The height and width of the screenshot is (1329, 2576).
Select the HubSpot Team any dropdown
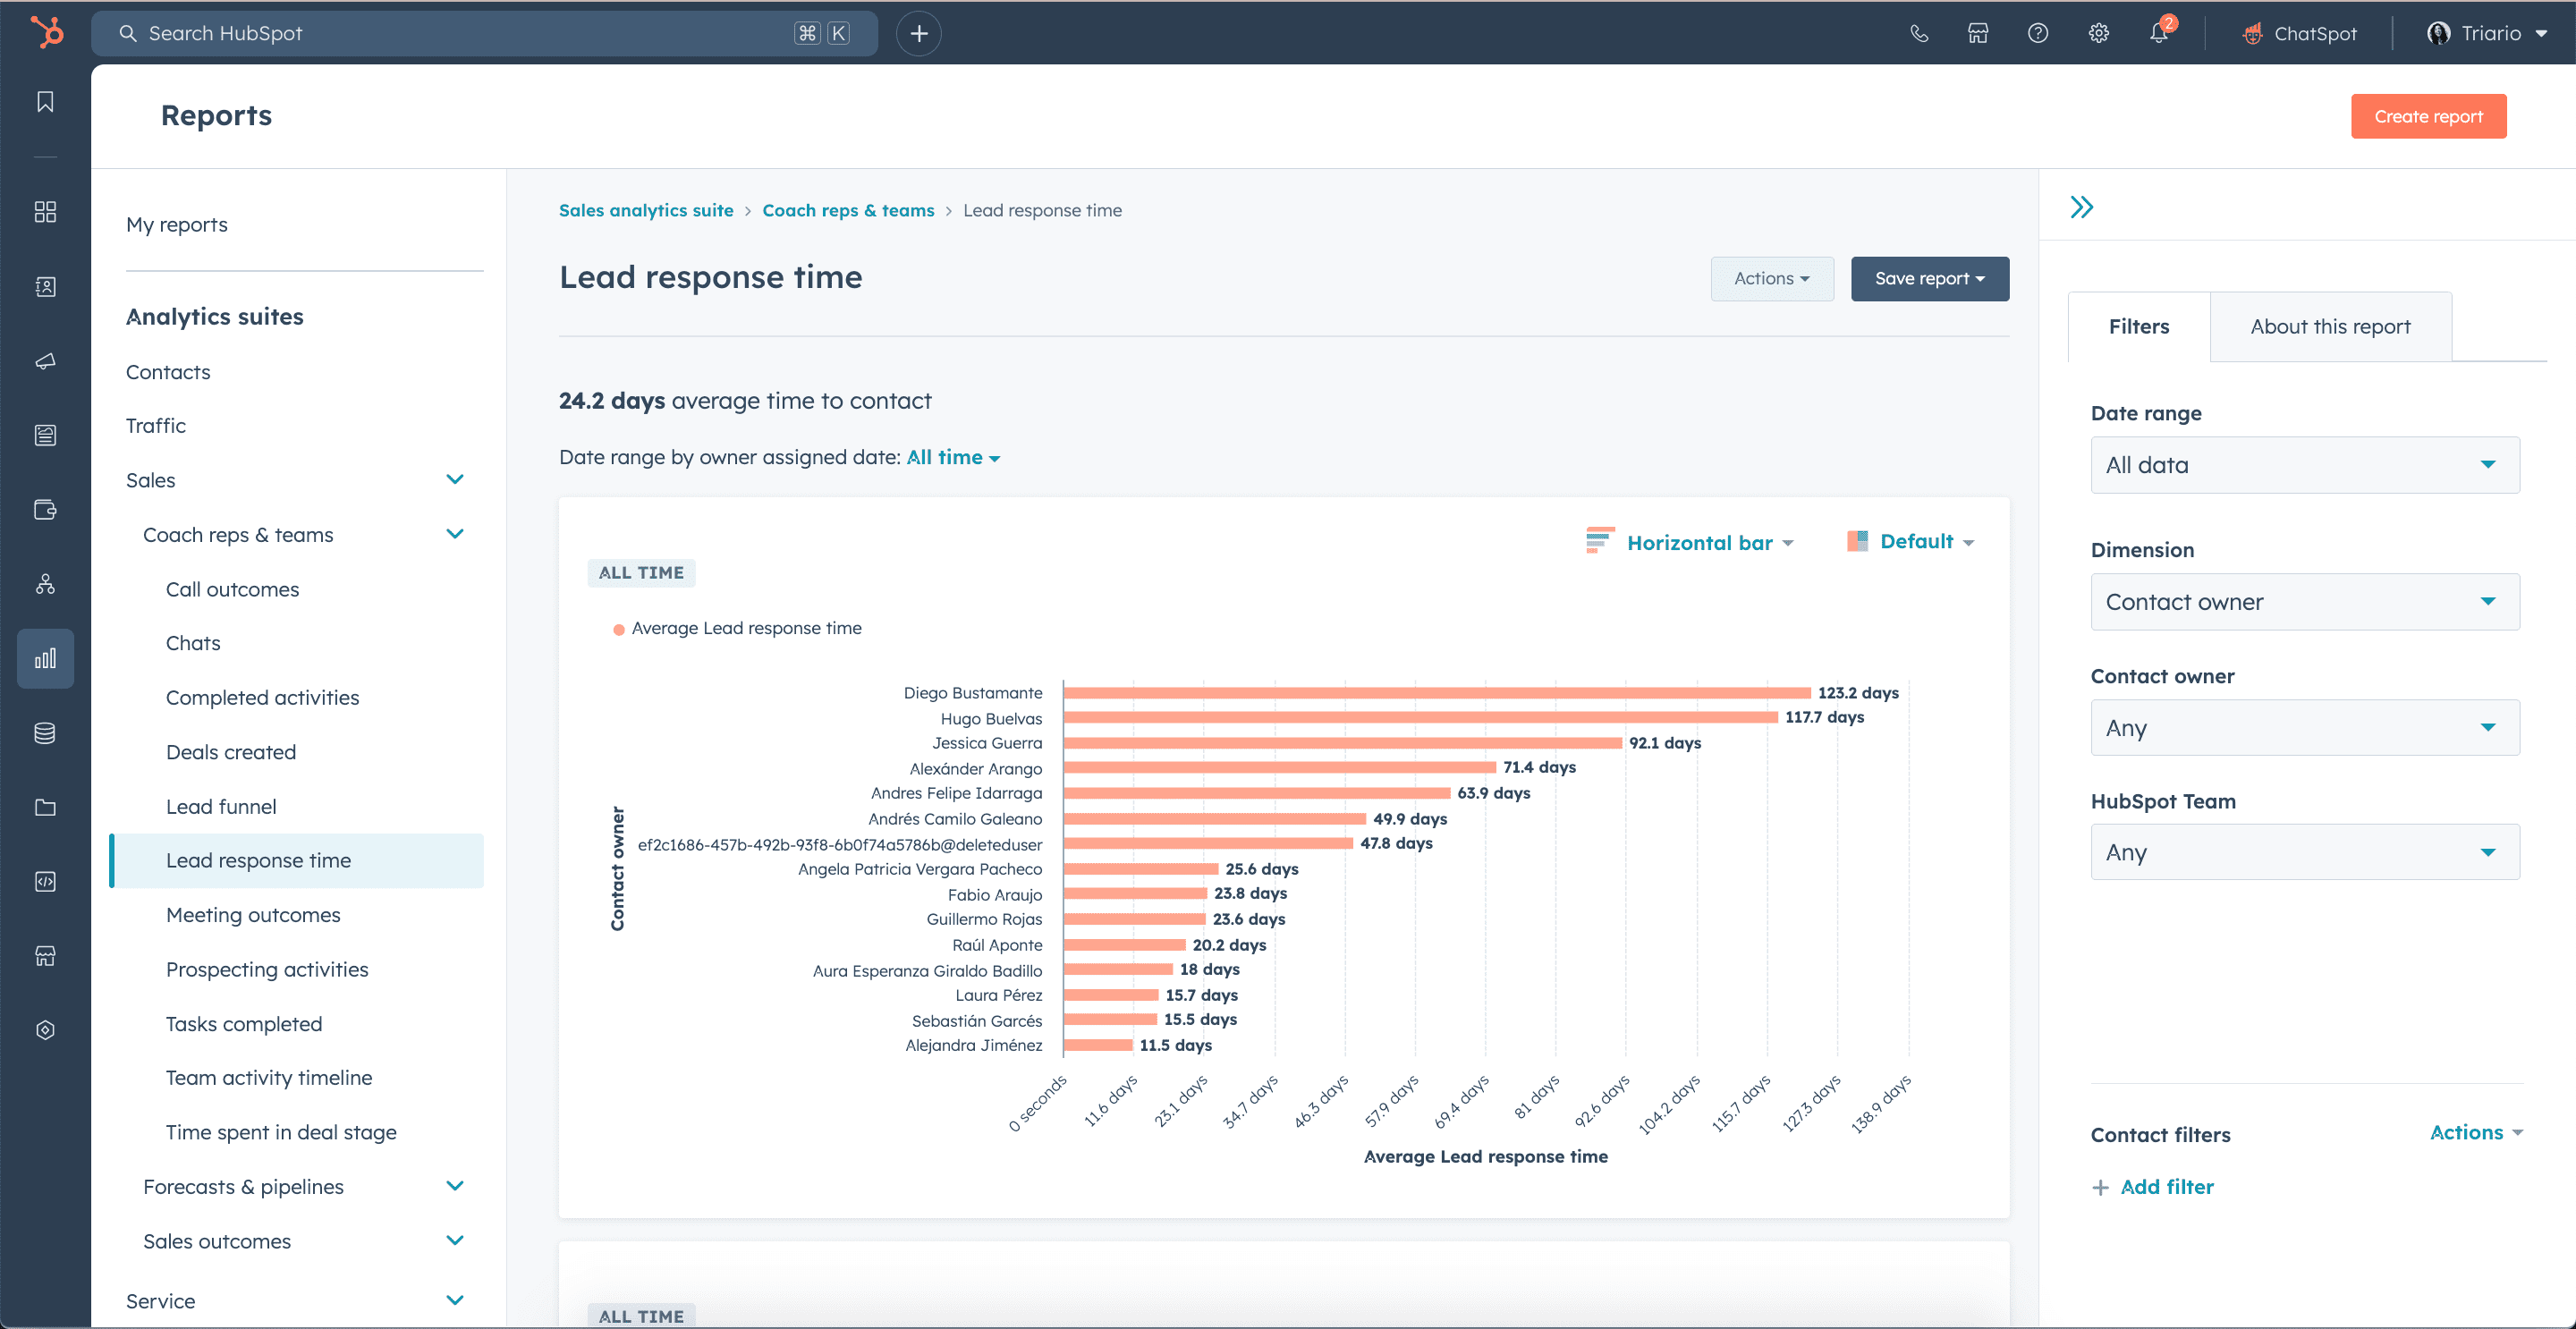[2300, 852]
